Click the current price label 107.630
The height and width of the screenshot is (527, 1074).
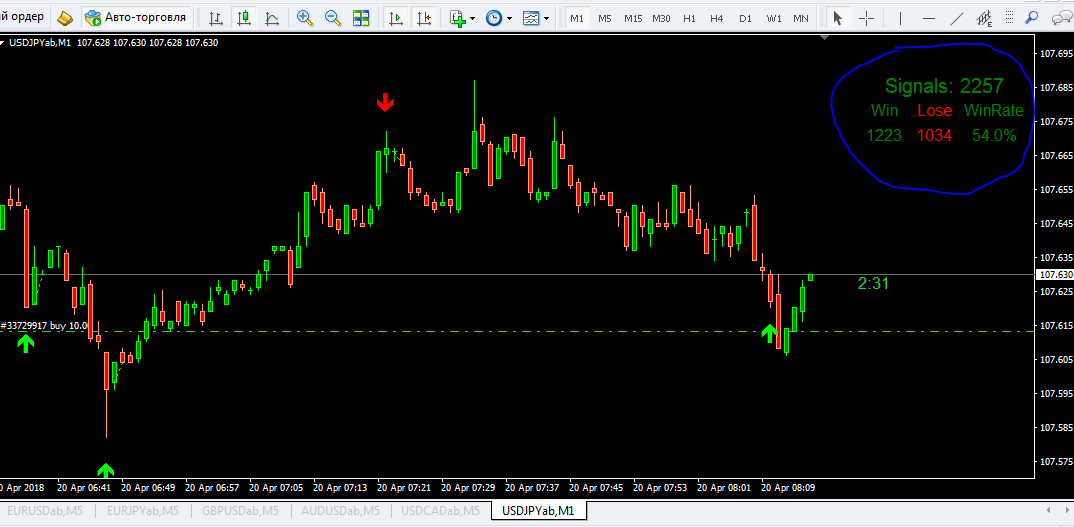click(x=1055, y=274)
